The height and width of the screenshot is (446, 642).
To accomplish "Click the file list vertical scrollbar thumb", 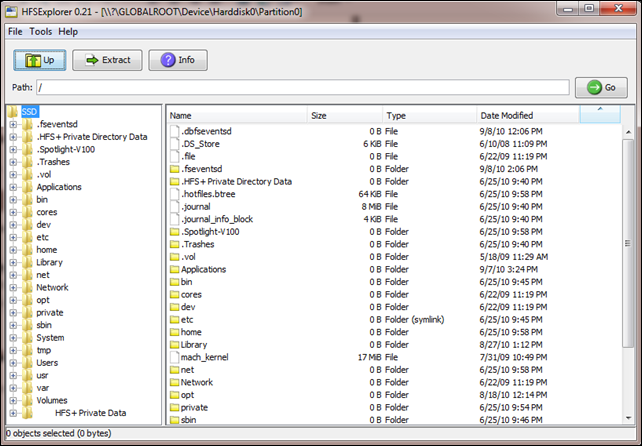I will coord(628,244).
